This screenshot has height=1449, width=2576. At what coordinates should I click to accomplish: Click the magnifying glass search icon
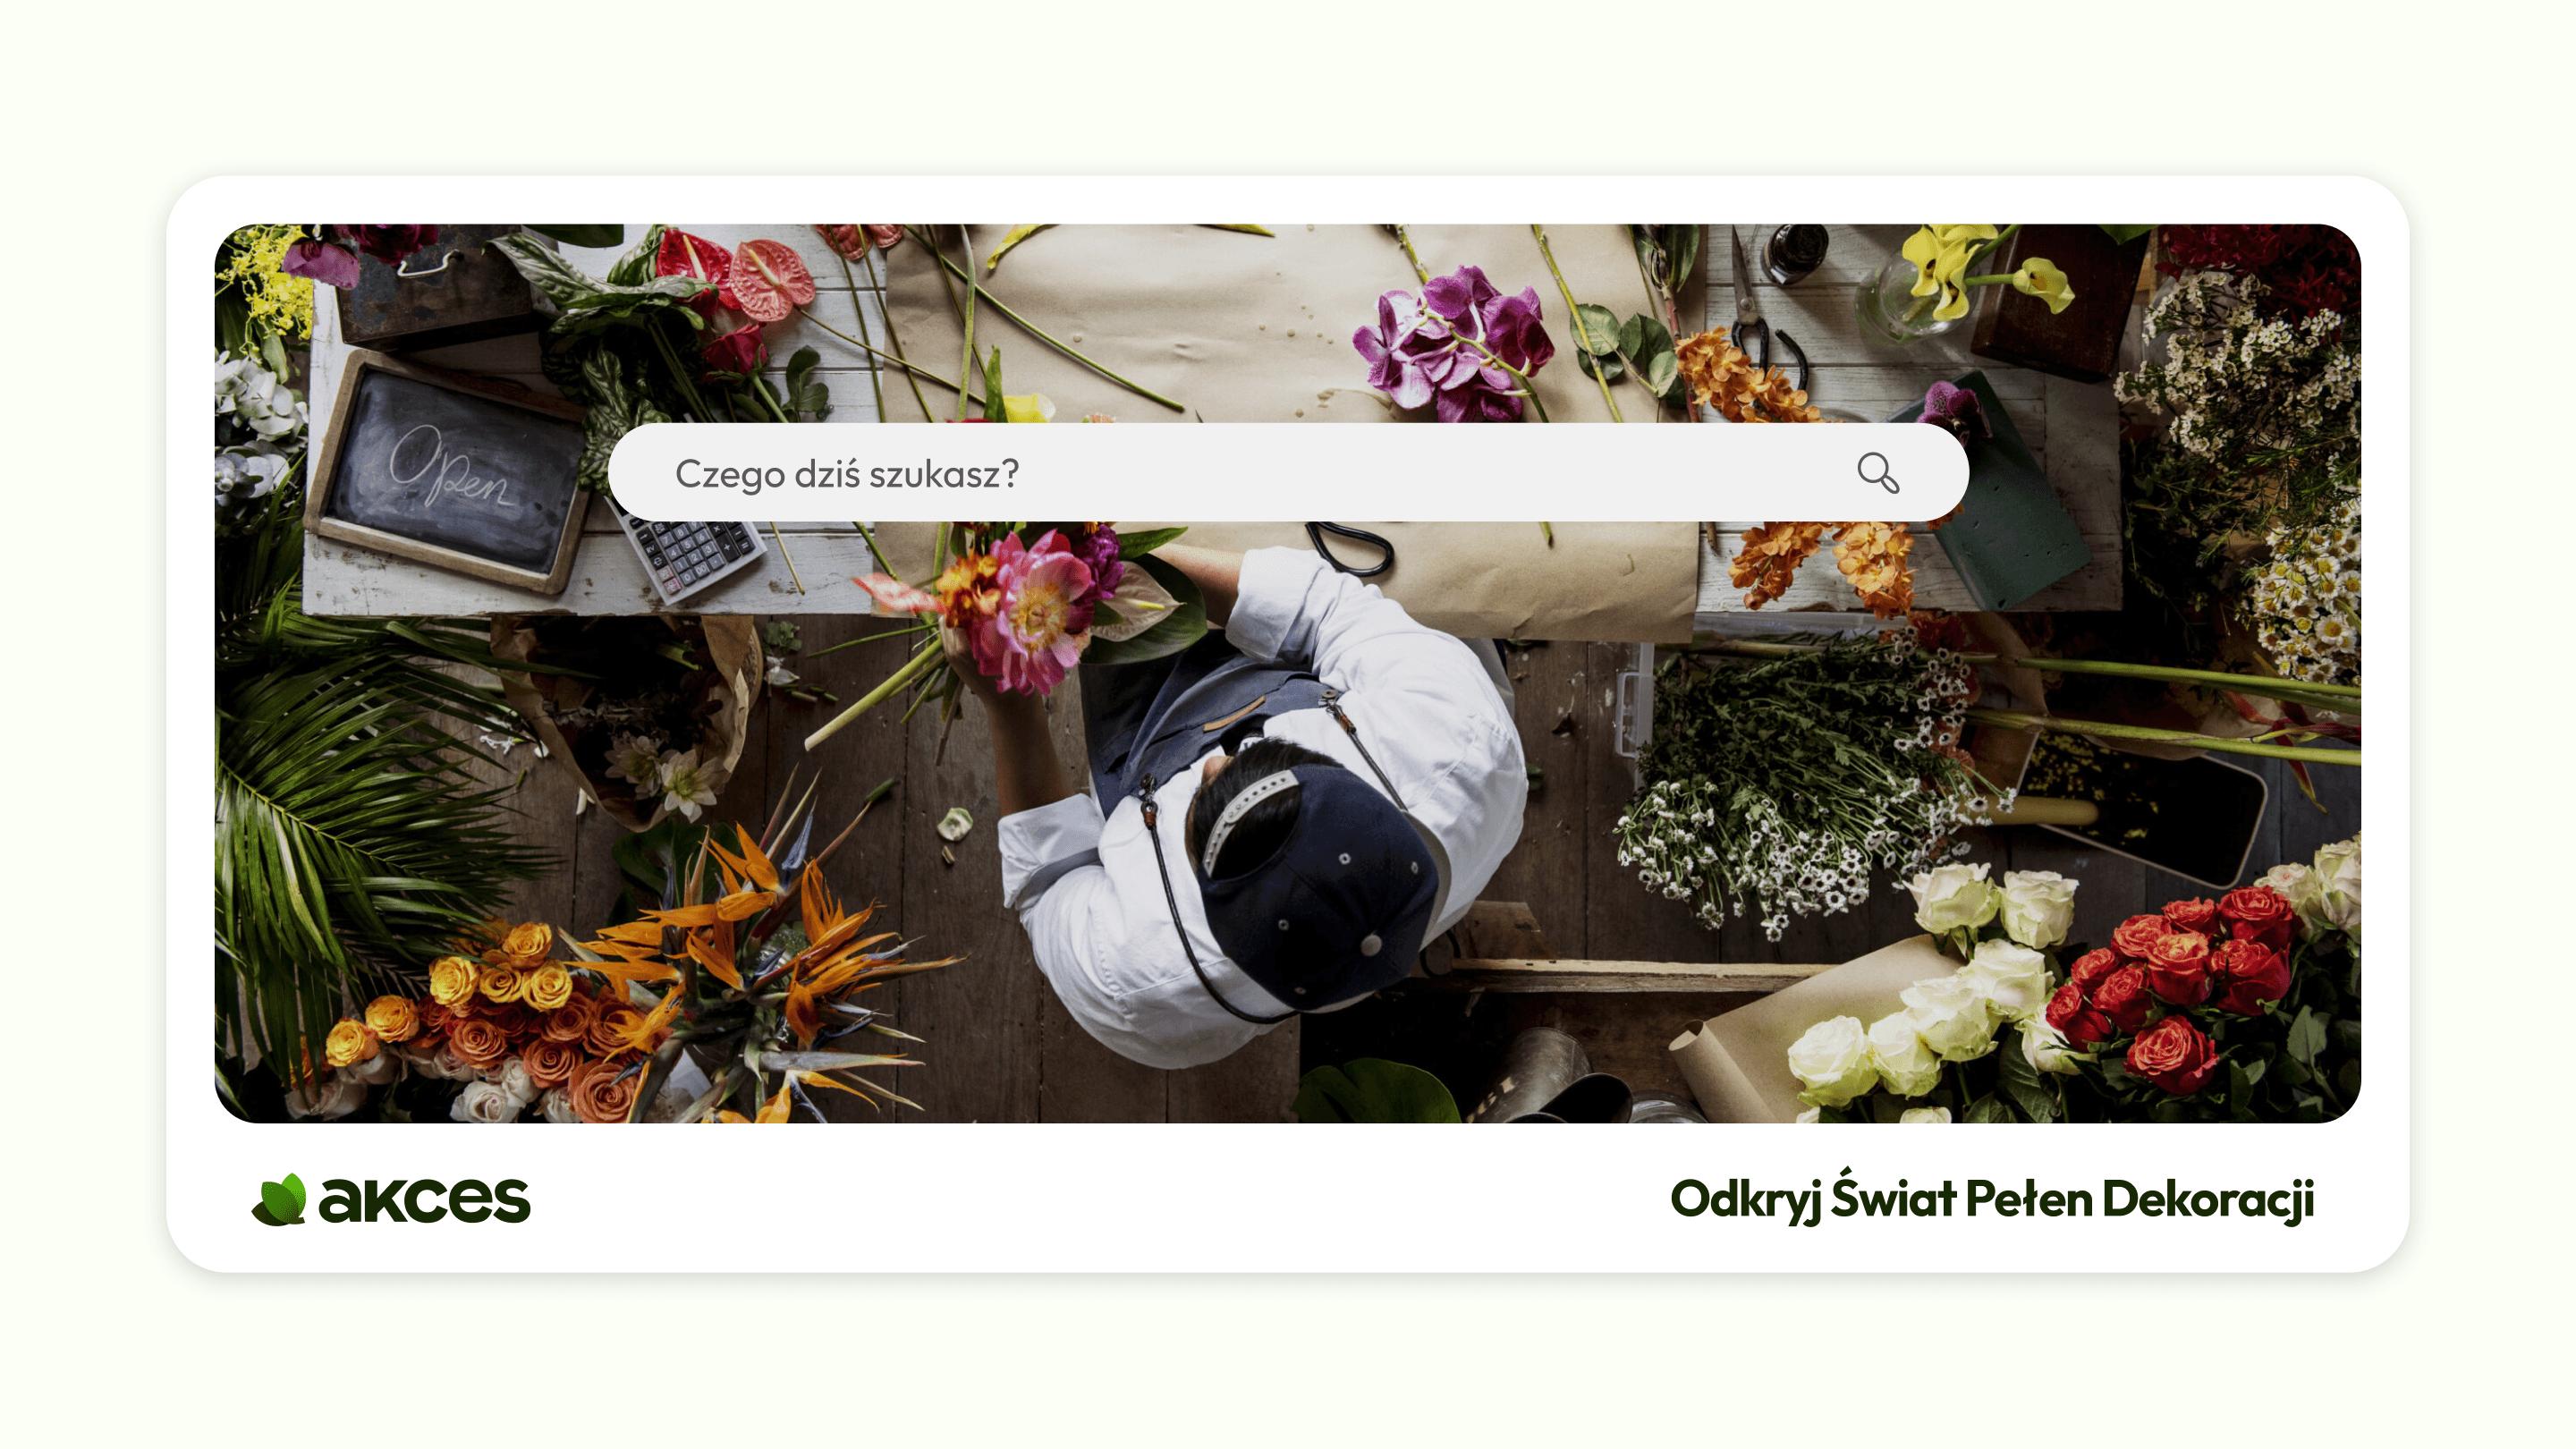1878,473
